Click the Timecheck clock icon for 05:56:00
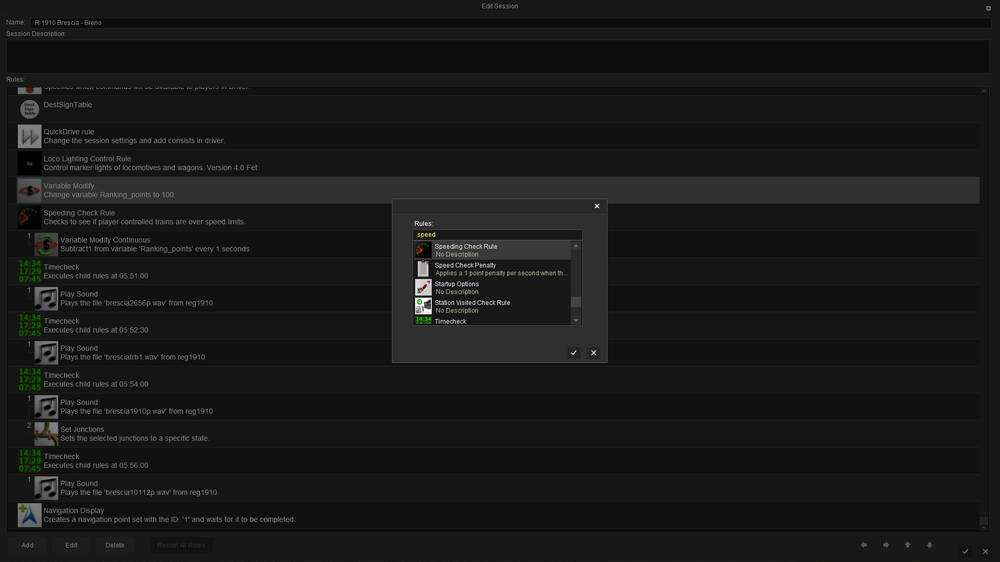 coord(29,461)
